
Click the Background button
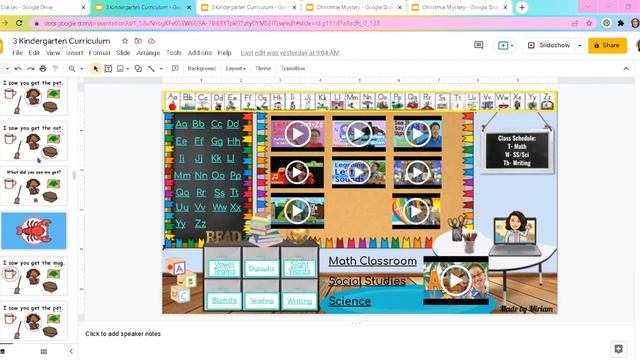coord(201,69)
